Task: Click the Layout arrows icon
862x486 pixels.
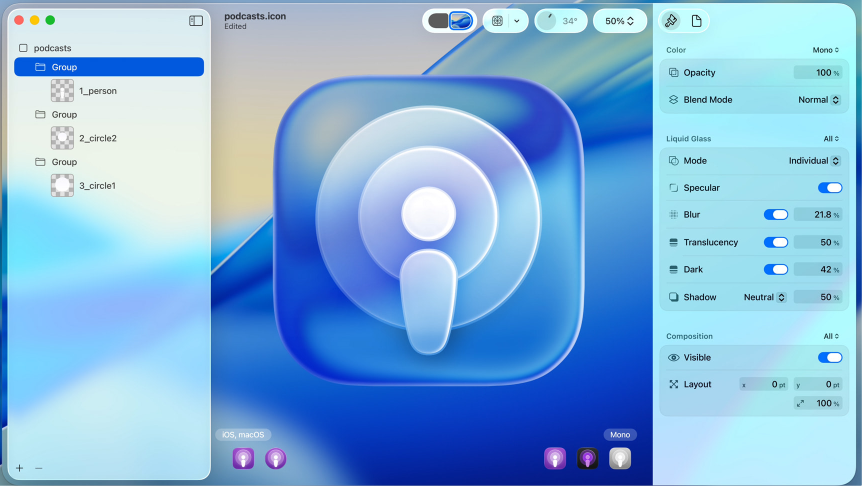Action: [x=673, y=384]
